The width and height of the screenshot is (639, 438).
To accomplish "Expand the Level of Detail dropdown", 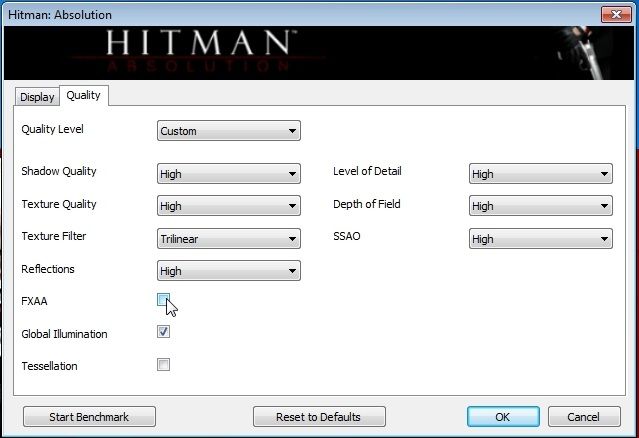I will (540, 174).
